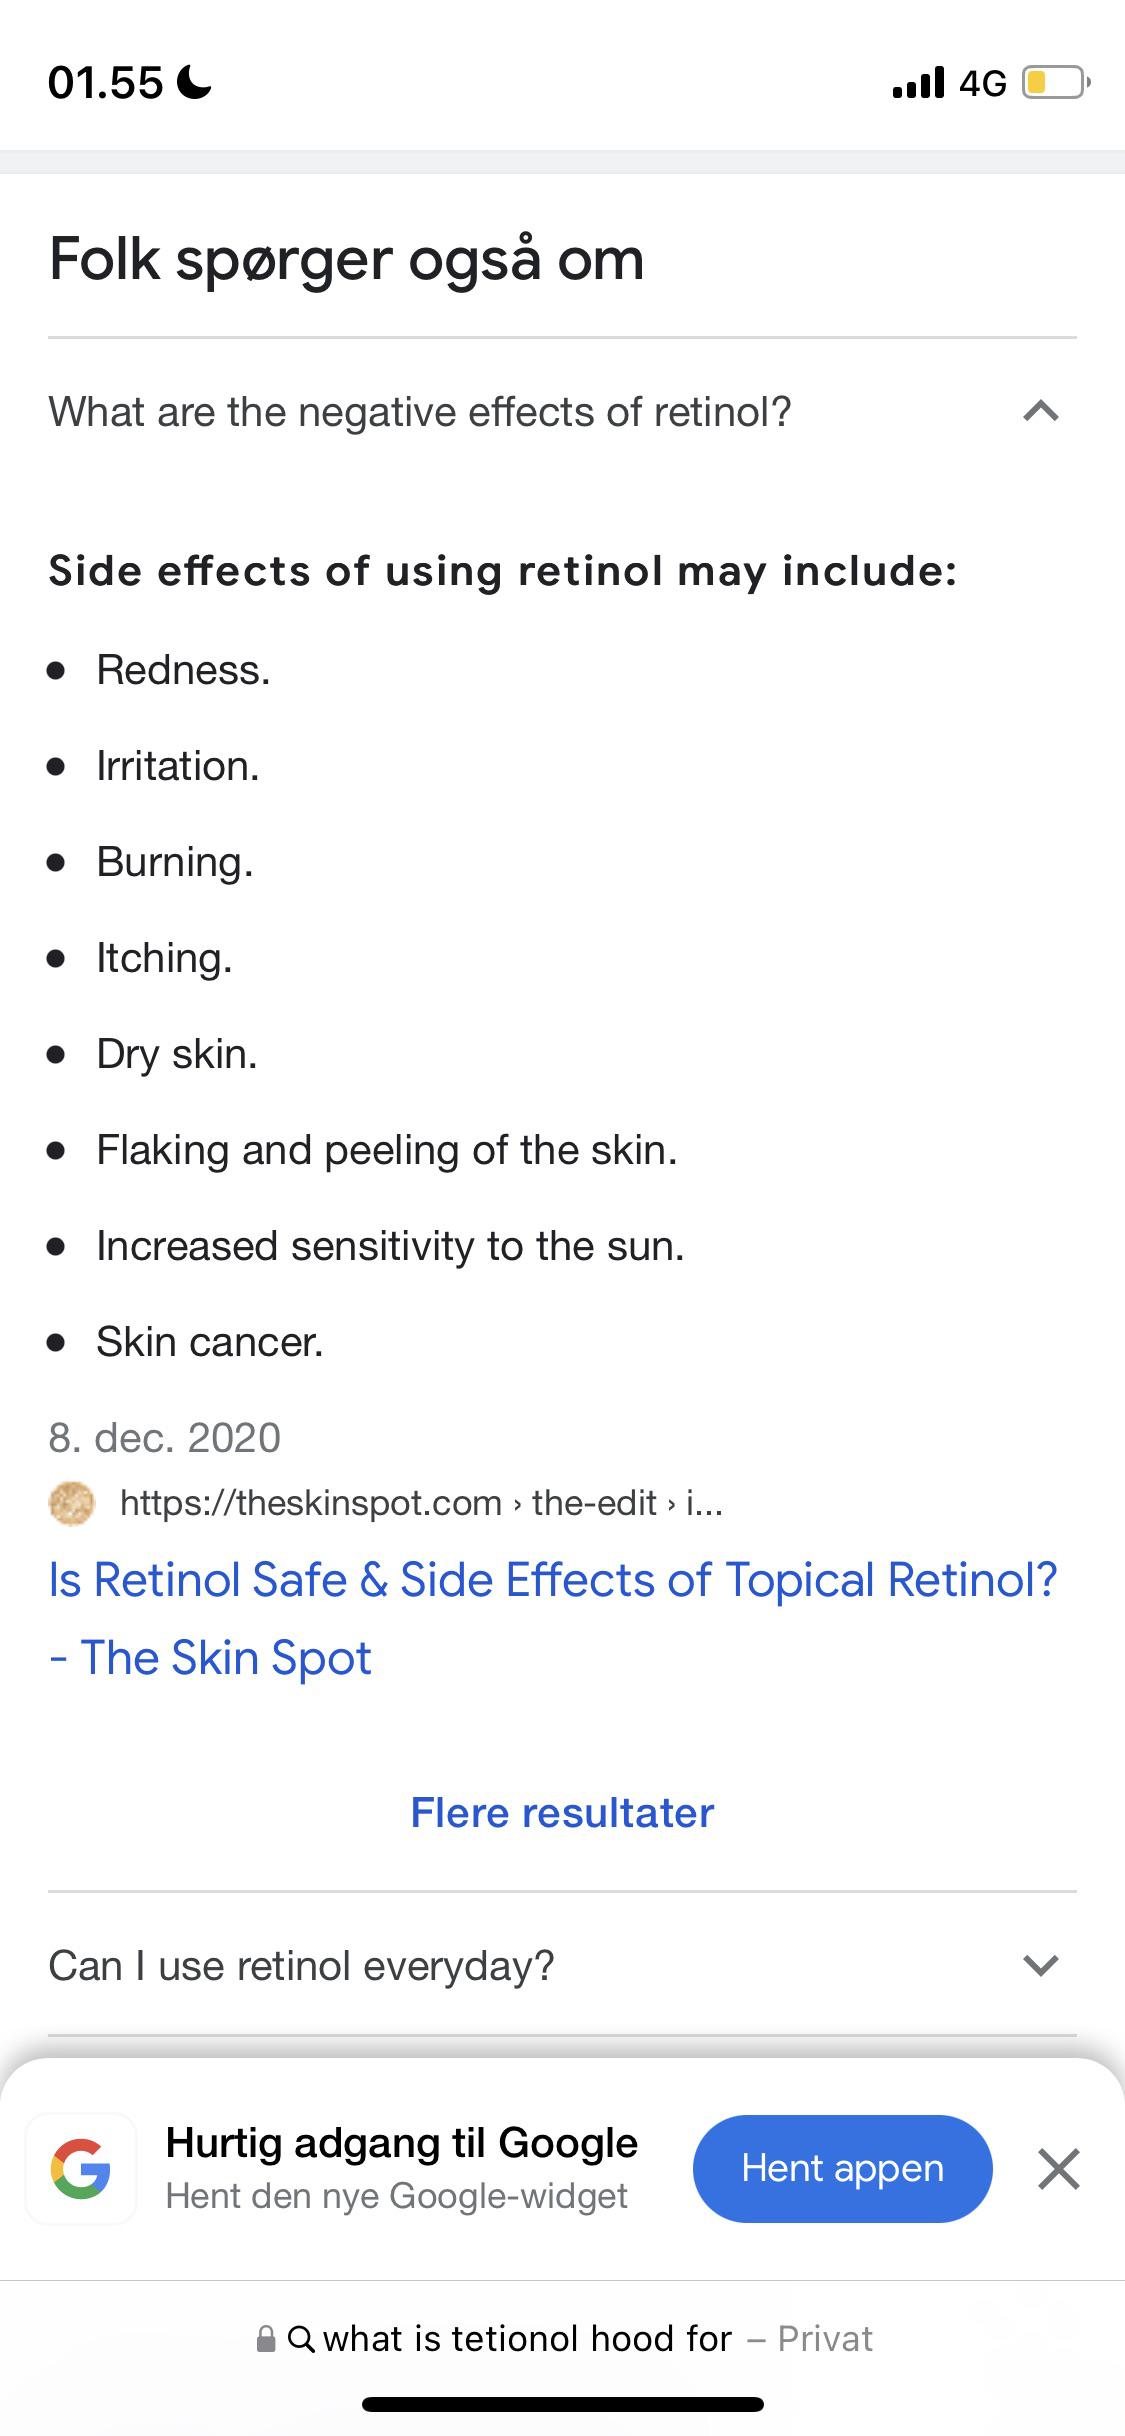The height and width of the screenshot is (2436, 1125).
Task: Tap the home indicator bar at bottom
Action: [562, 2405]
